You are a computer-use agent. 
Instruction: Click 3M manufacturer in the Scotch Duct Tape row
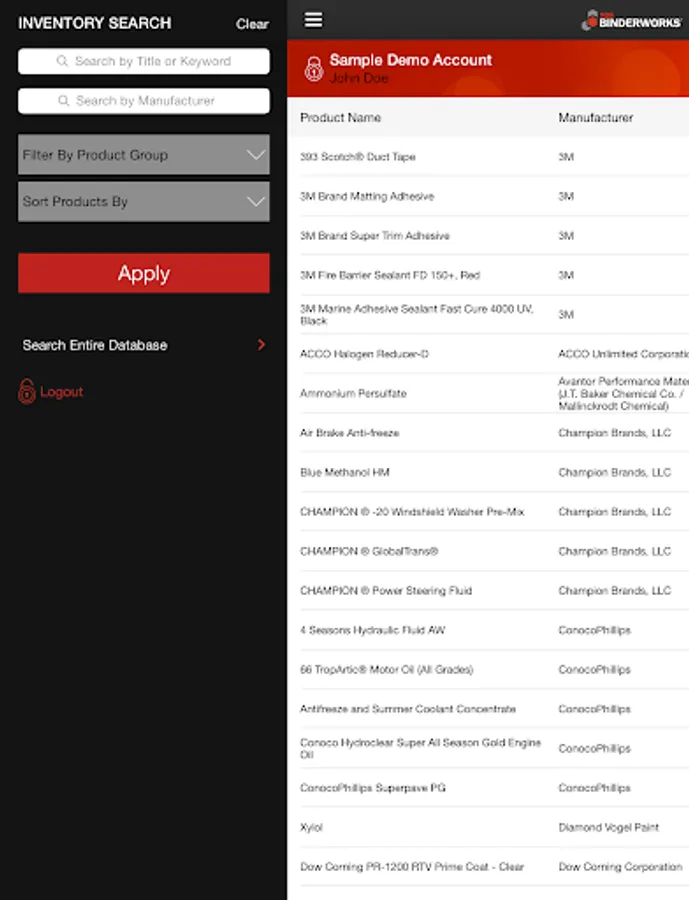click(x=566, y=157)
